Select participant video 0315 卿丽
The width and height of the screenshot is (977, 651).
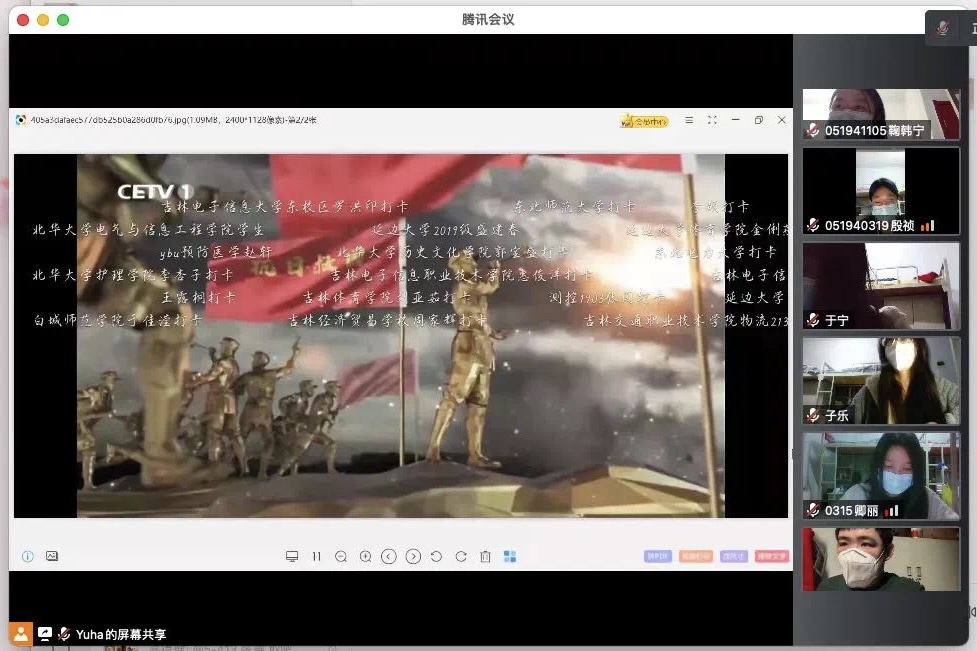(x=881, y=476)
